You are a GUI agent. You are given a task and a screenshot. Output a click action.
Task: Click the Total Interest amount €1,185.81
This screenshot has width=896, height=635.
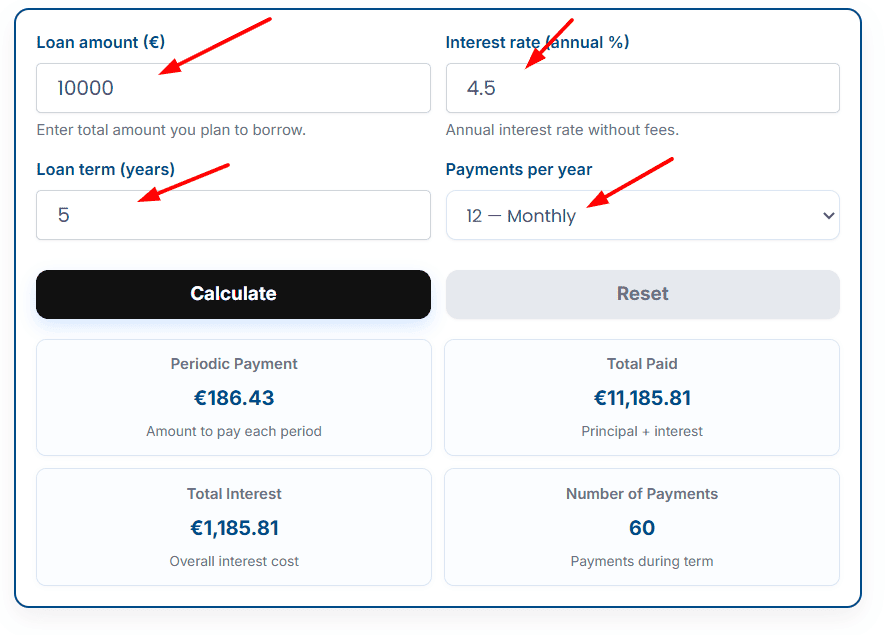233,528
